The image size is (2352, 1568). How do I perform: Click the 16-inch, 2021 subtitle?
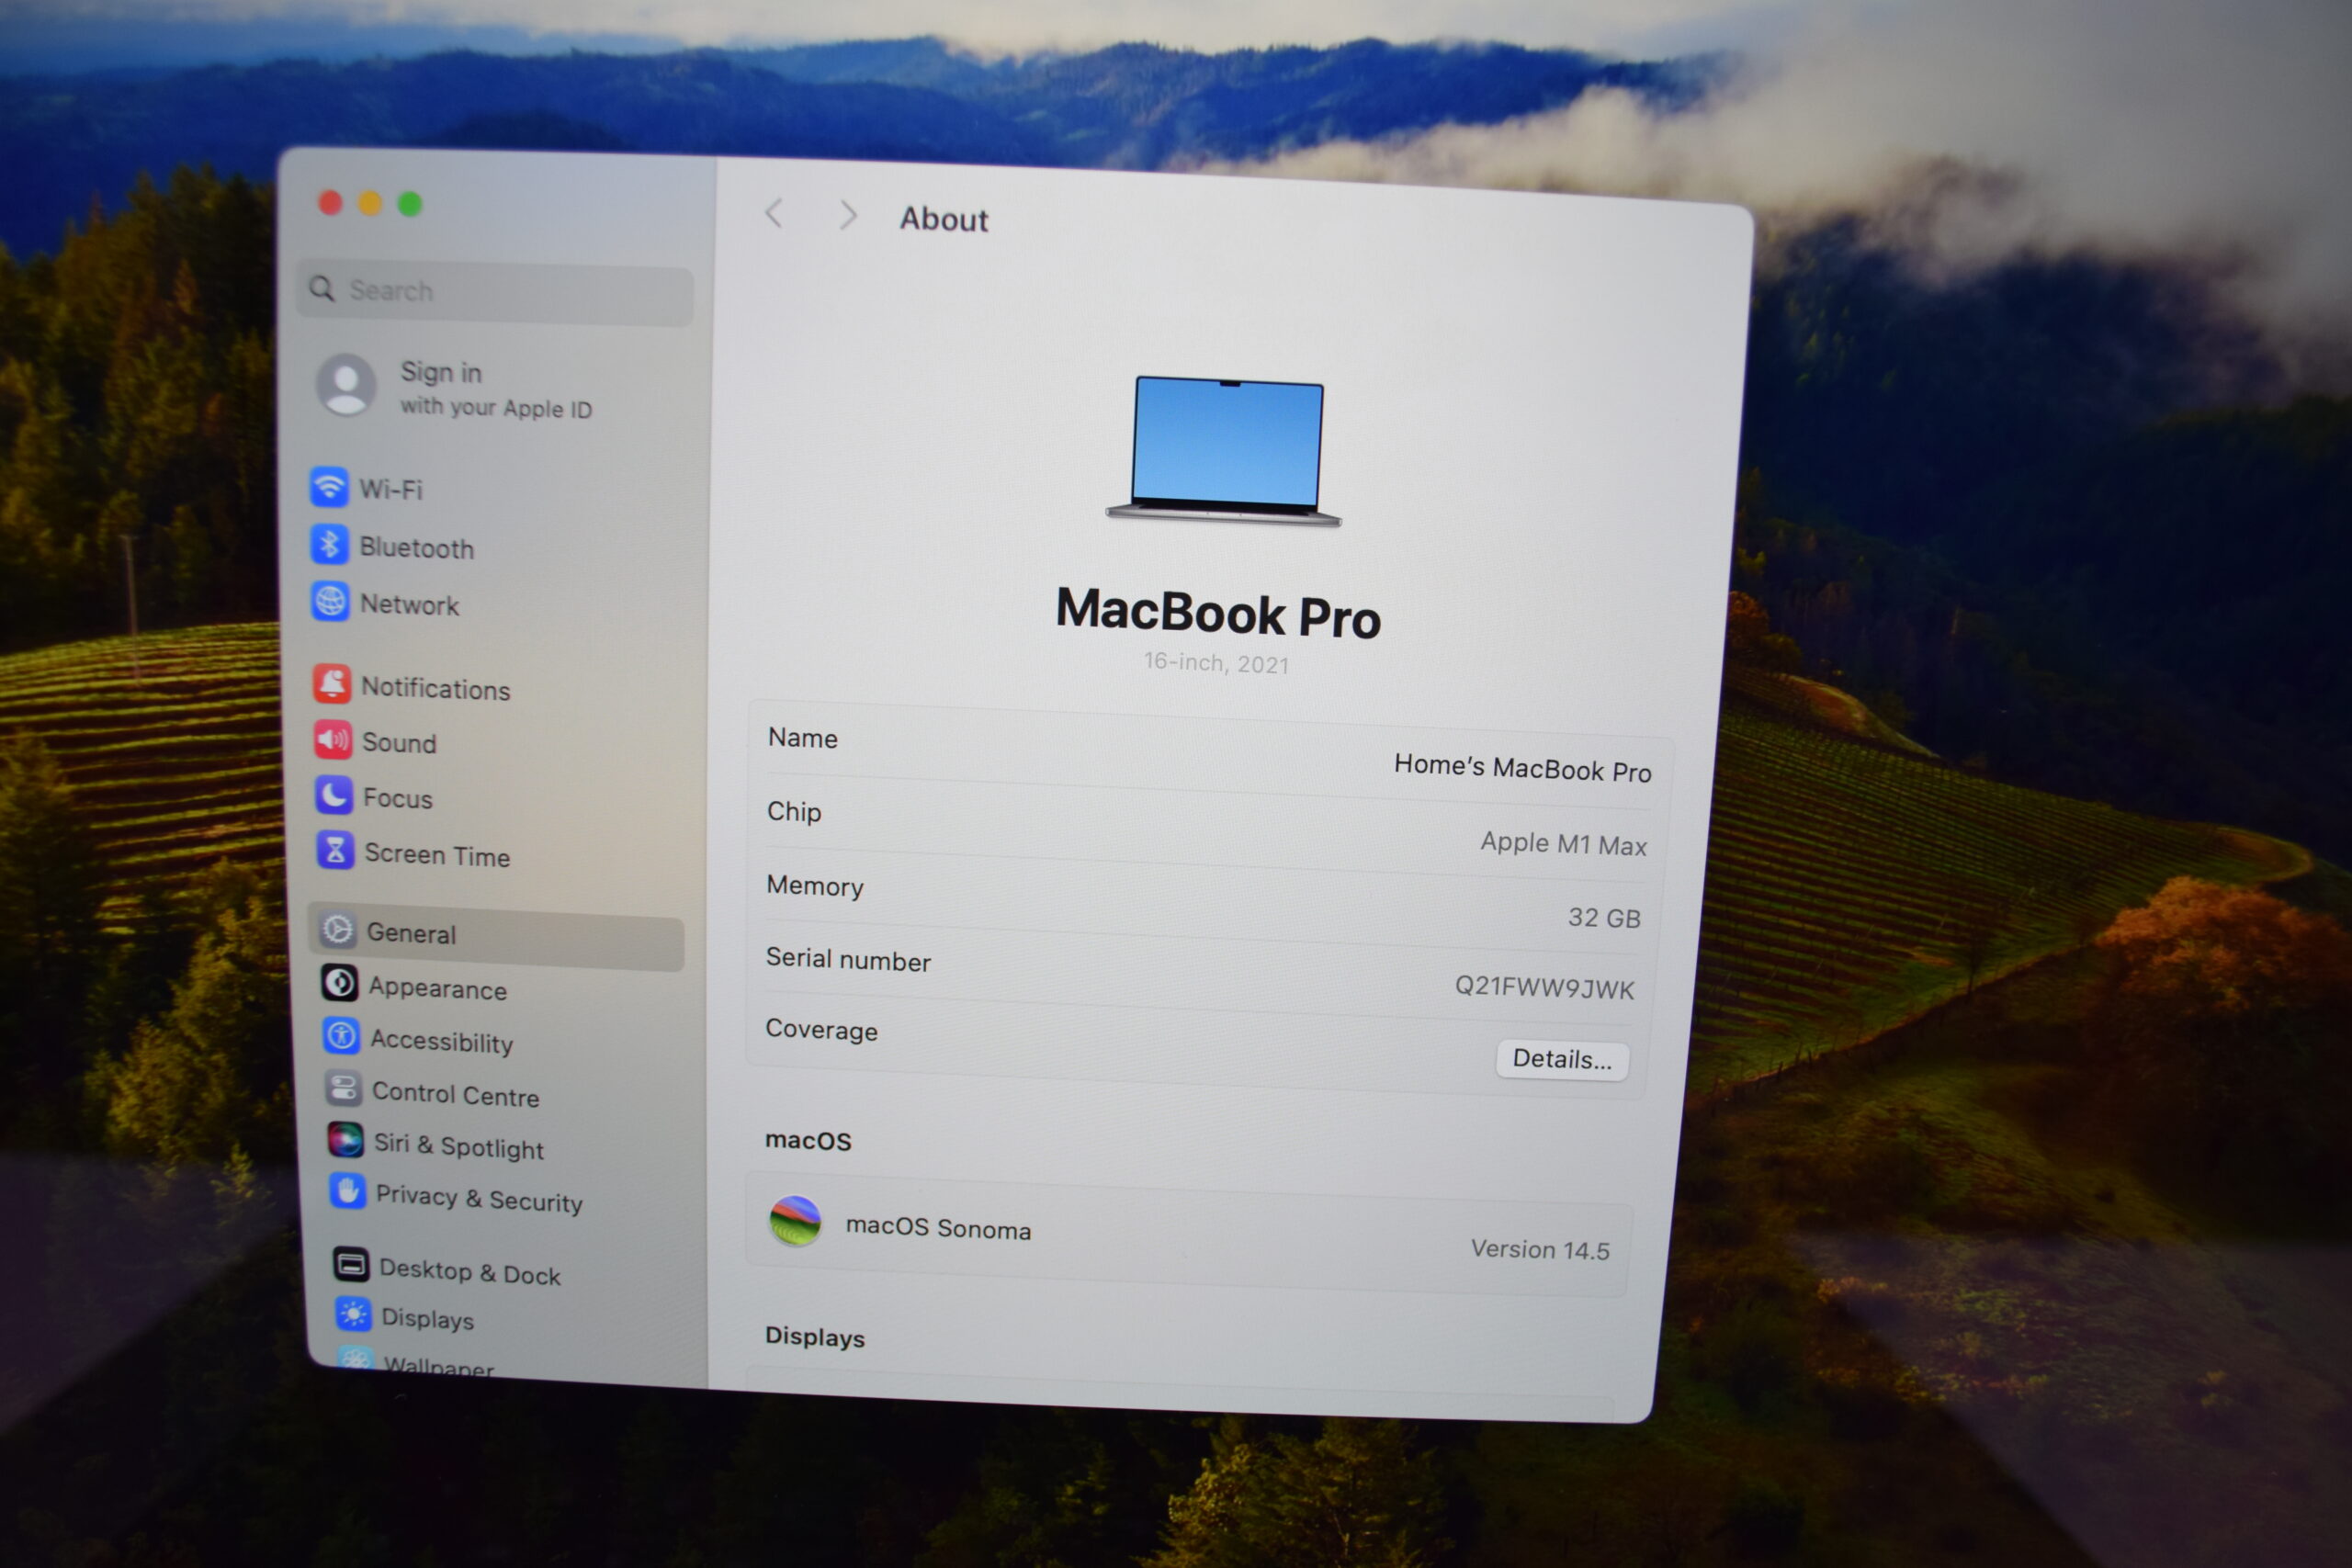click(1216, 662)
